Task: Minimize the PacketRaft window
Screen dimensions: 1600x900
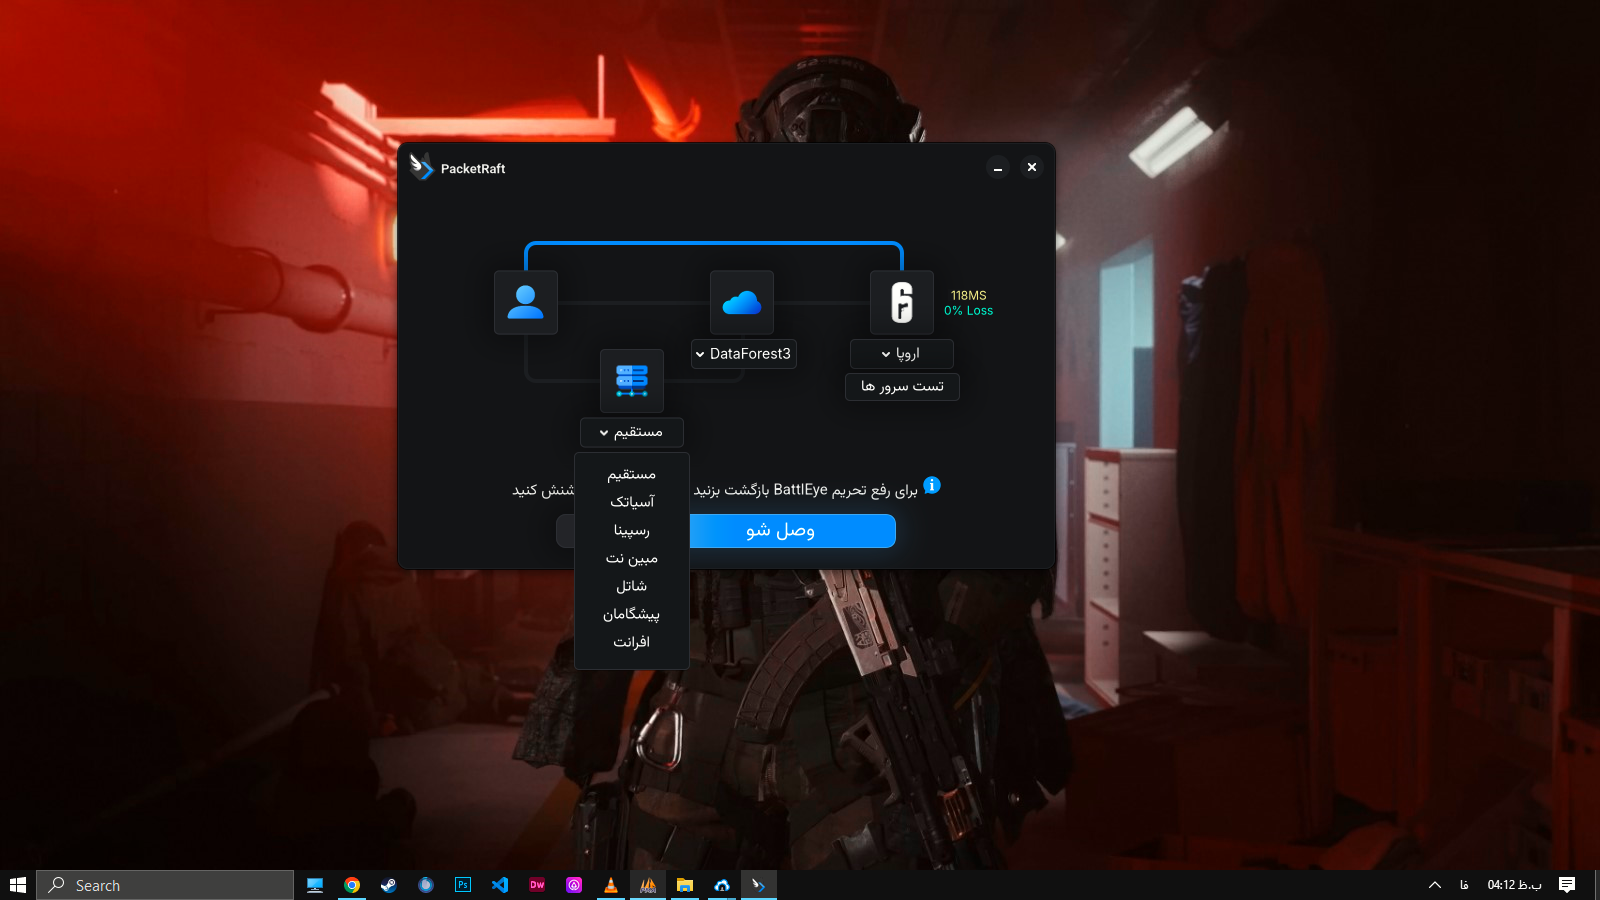Action: click(x=998, y=168)
